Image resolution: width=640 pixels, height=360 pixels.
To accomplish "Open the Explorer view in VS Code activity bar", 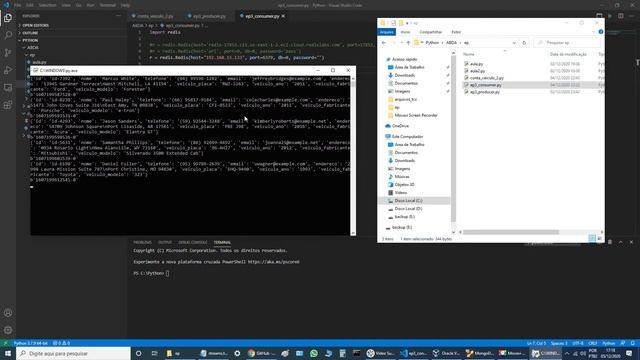I will click(8, 18).
